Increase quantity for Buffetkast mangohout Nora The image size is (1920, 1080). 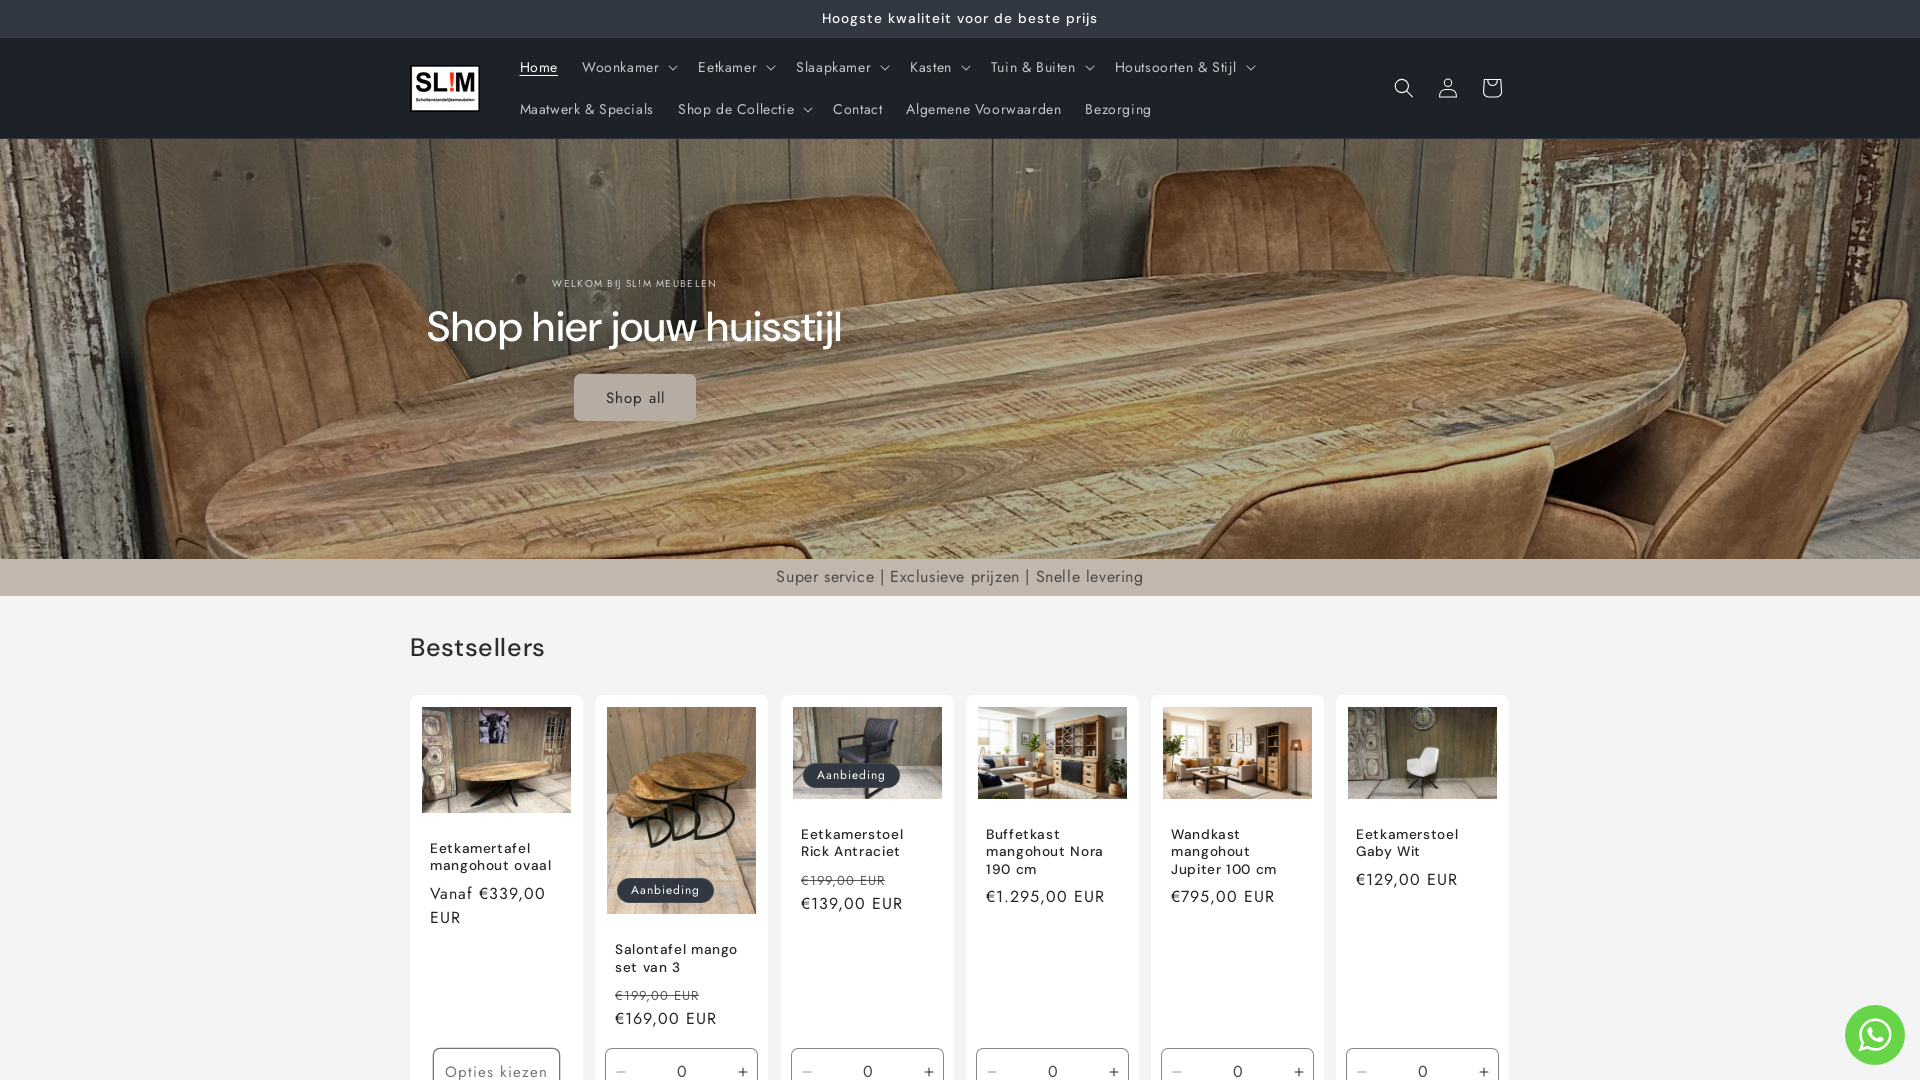pyautogui.click(x=1113, y=1071)
